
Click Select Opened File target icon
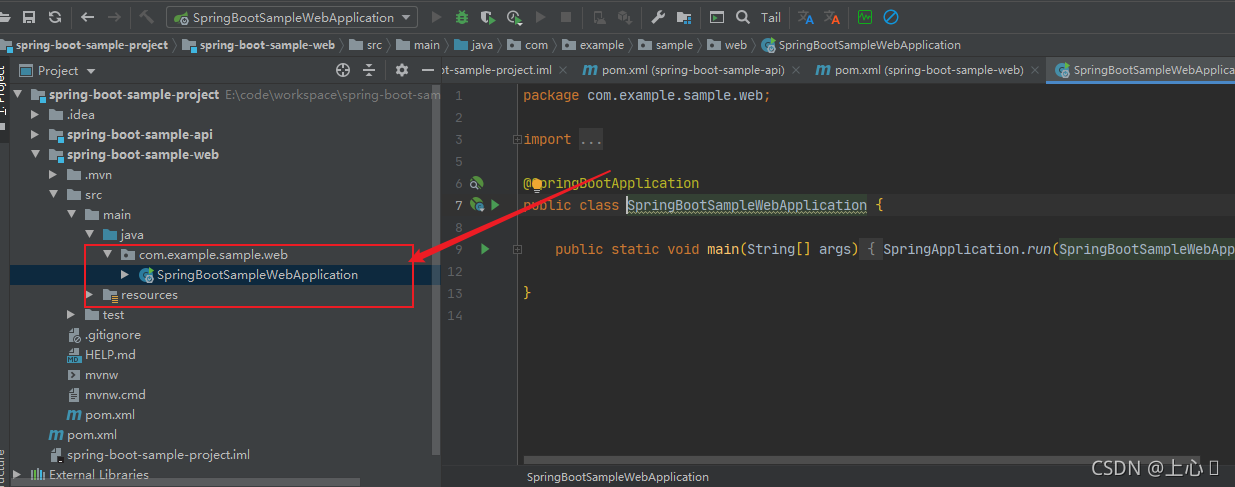343,70
